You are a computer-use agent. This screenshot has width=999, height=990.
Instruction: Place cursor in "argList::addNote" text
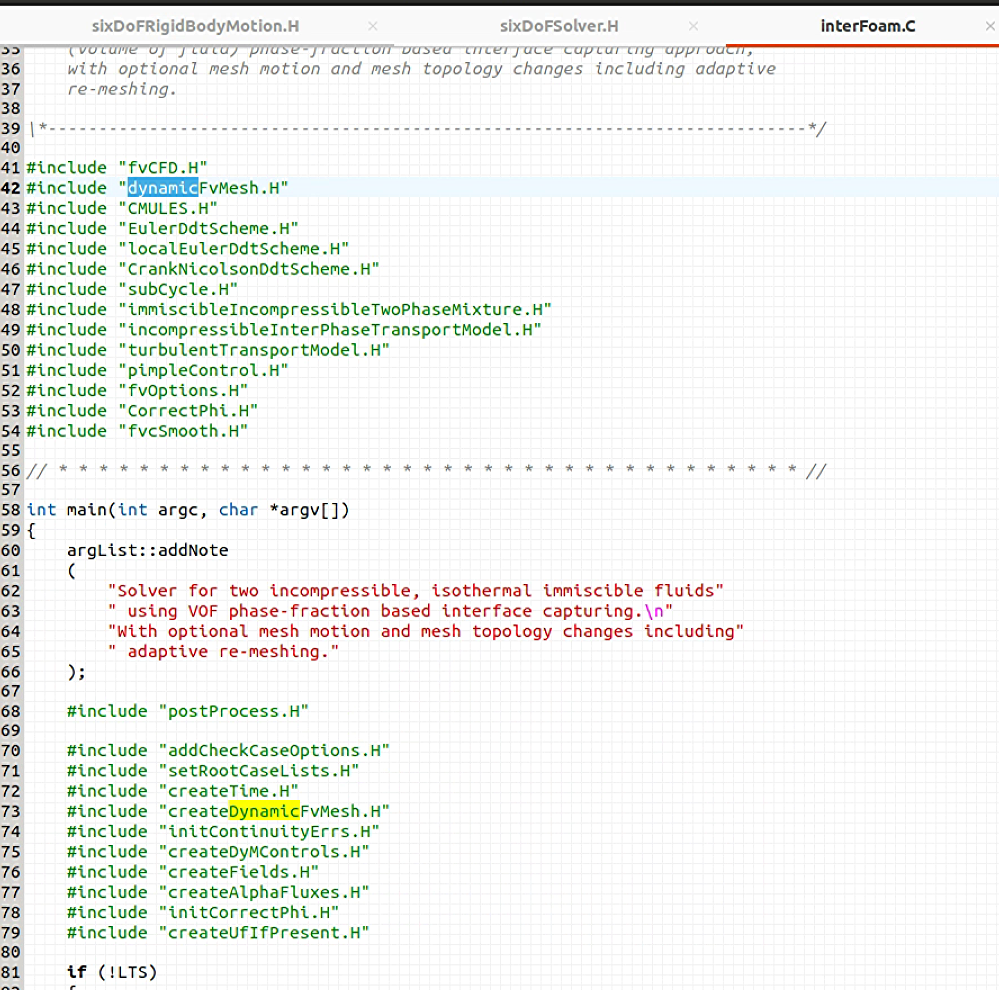coord(148,550)
